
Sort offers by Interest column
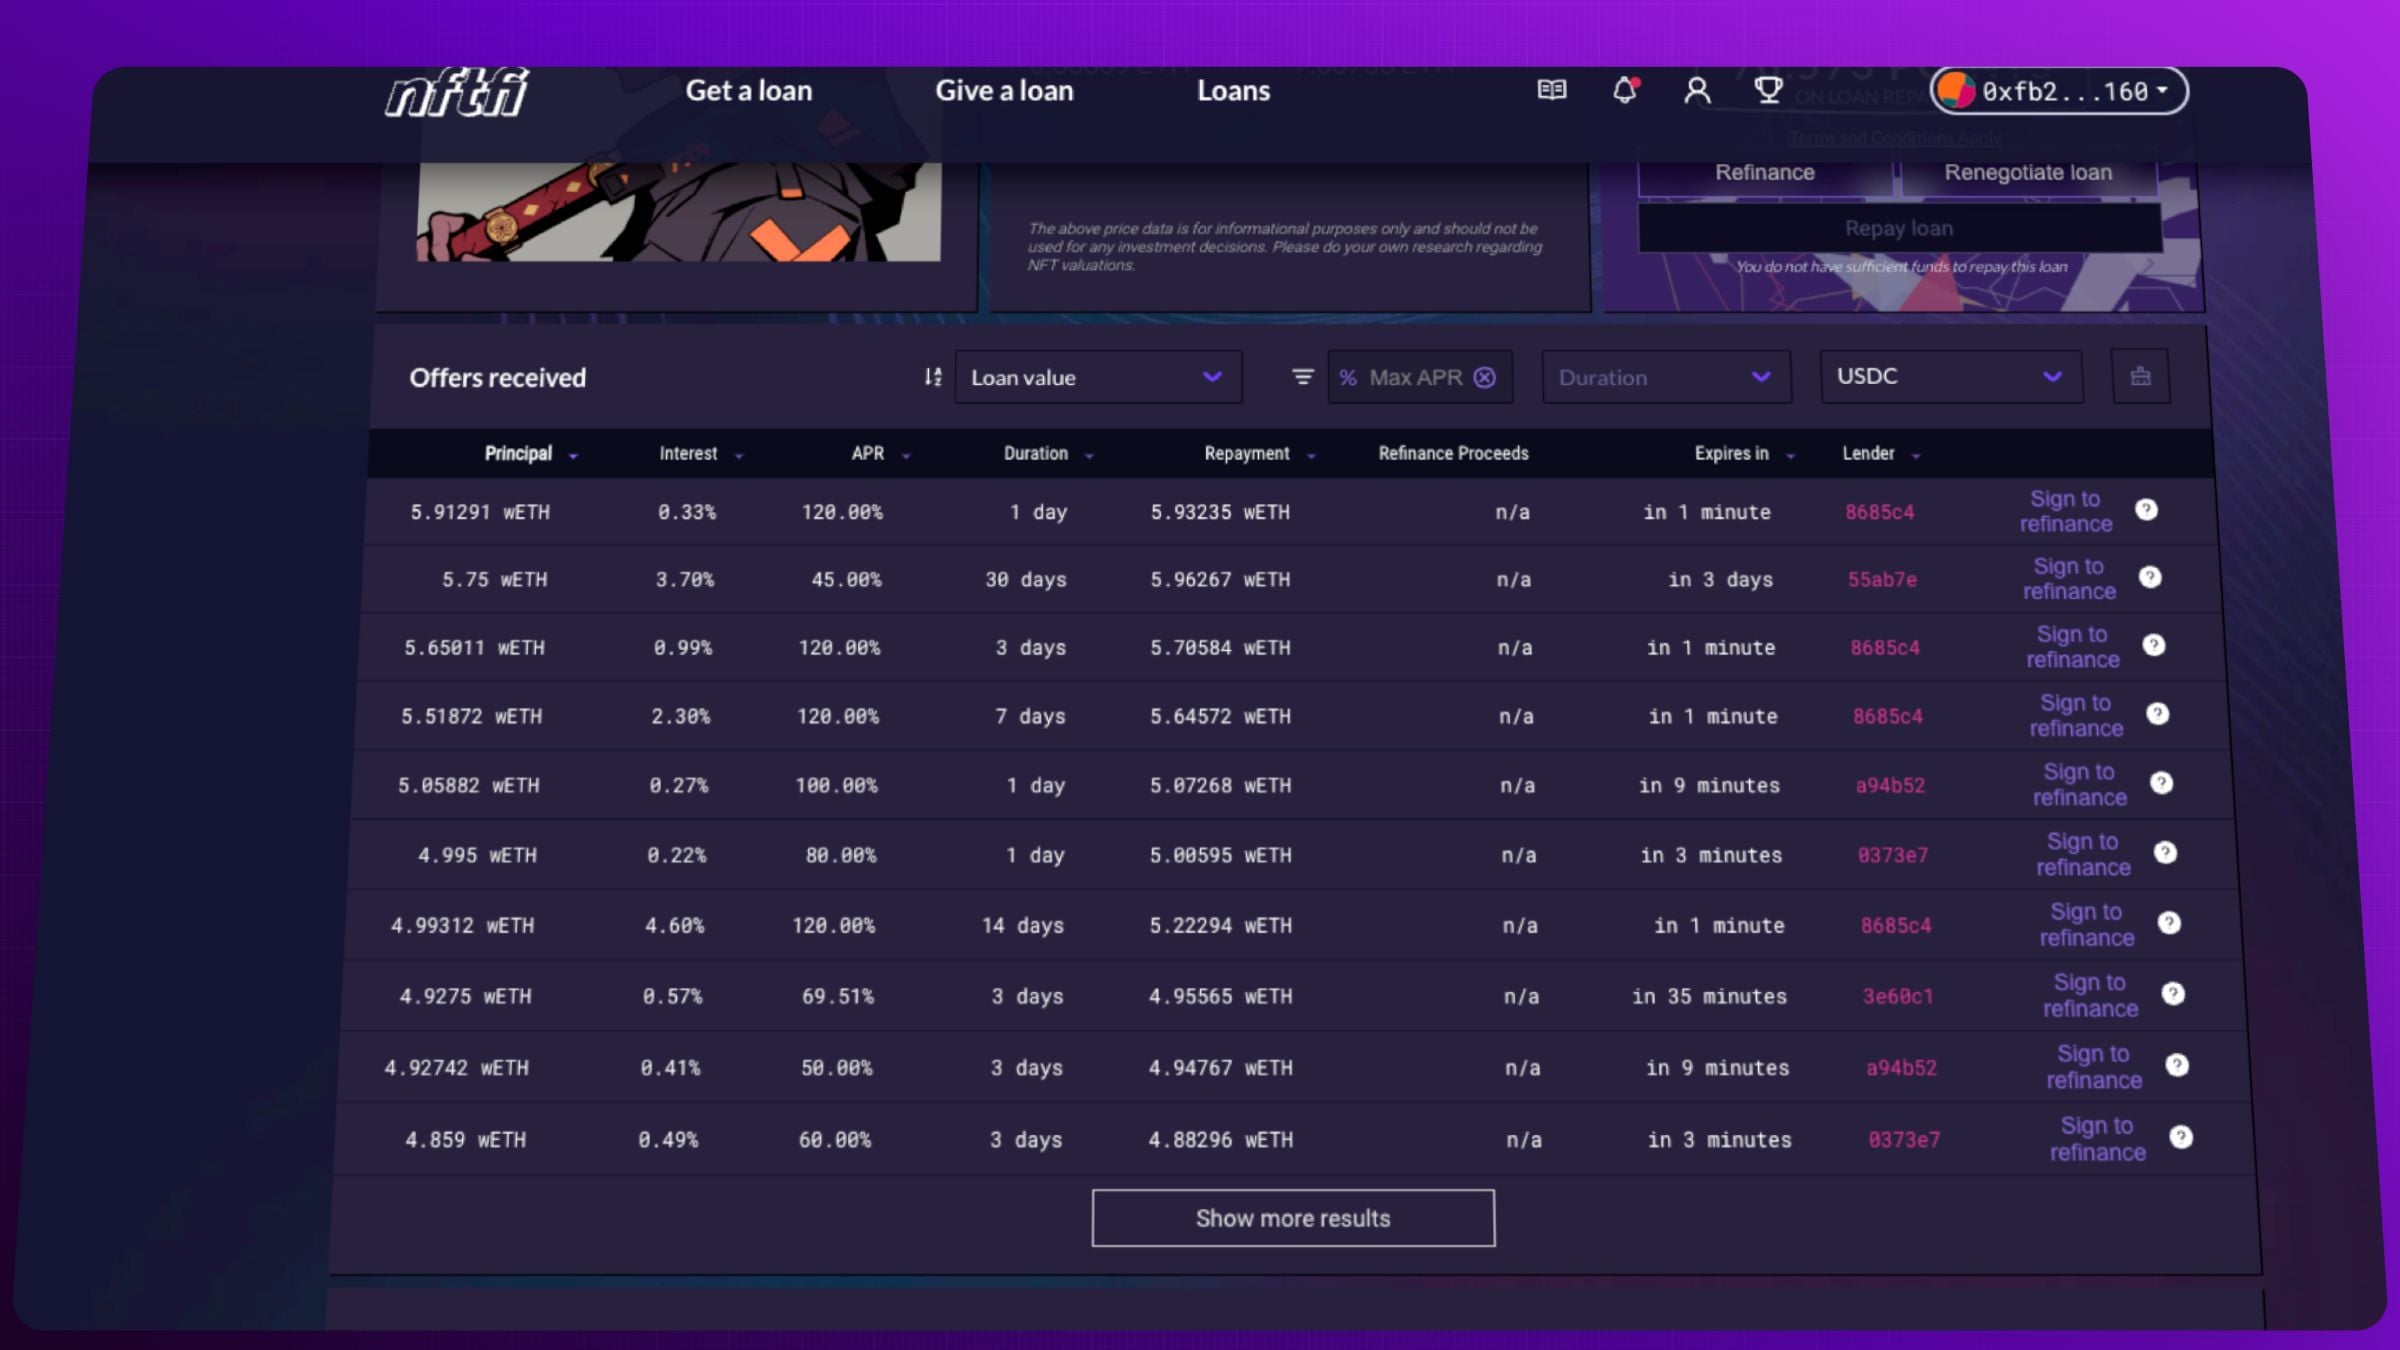pos(700,454)
